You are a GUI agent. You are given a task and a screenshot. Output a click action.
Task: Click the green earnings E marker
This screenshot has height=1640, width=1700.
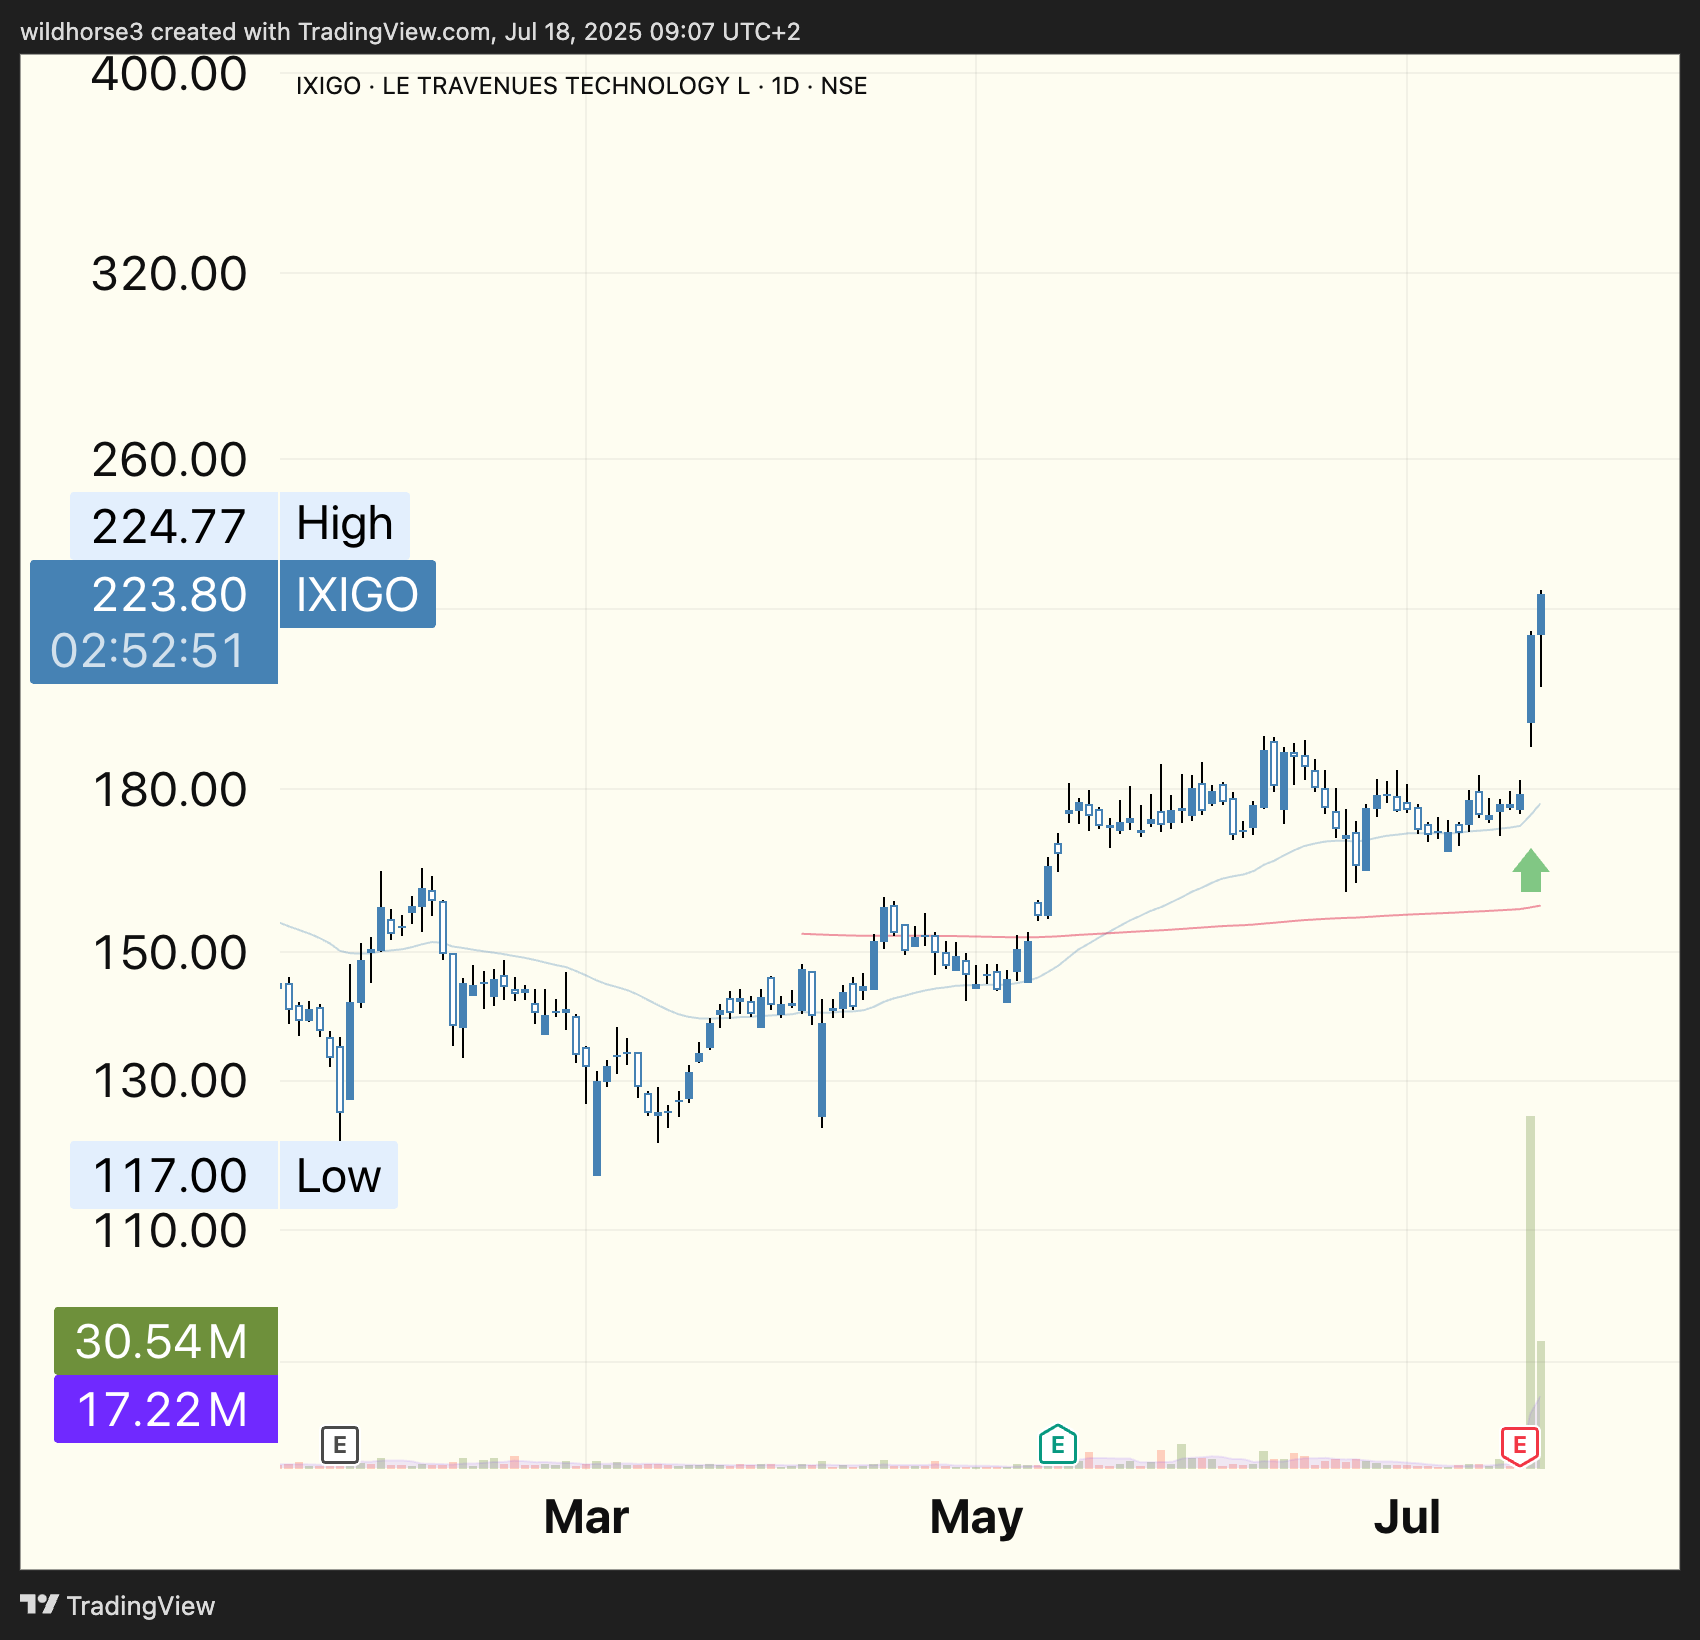[1057, 1444]
